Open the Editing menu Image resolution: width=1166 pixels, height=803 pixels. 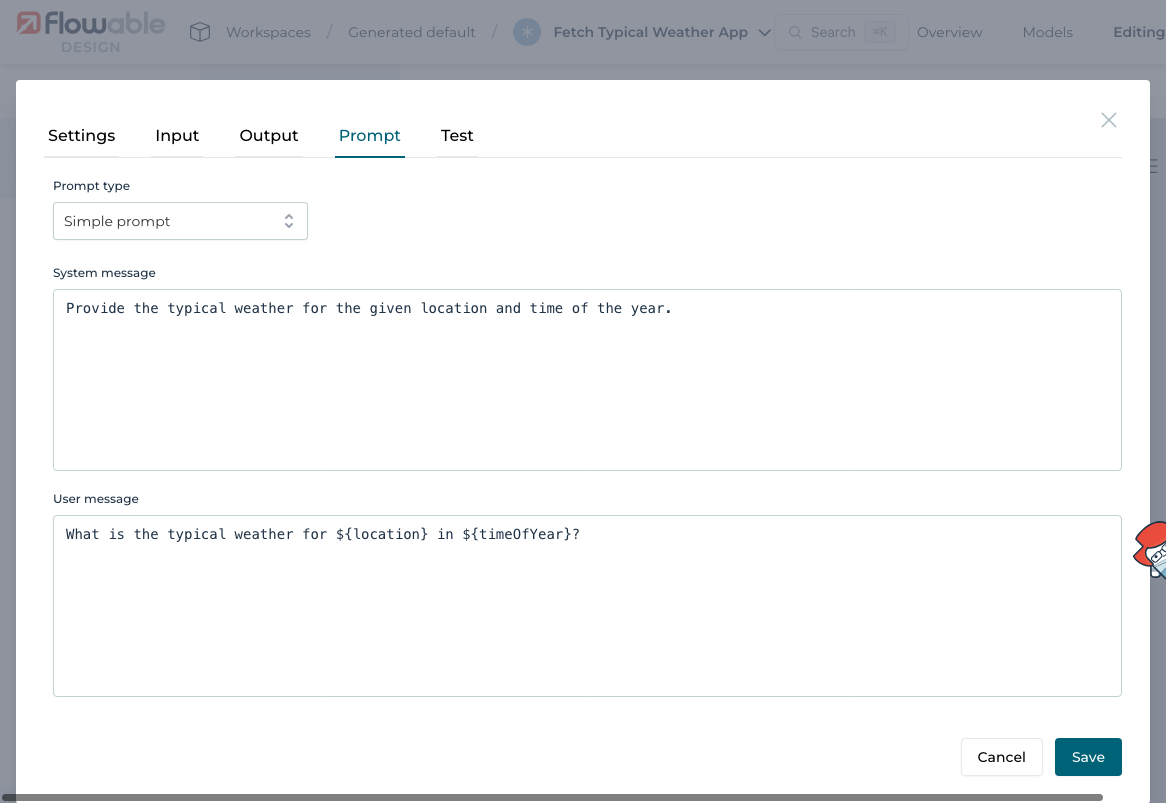(1138, 31)
